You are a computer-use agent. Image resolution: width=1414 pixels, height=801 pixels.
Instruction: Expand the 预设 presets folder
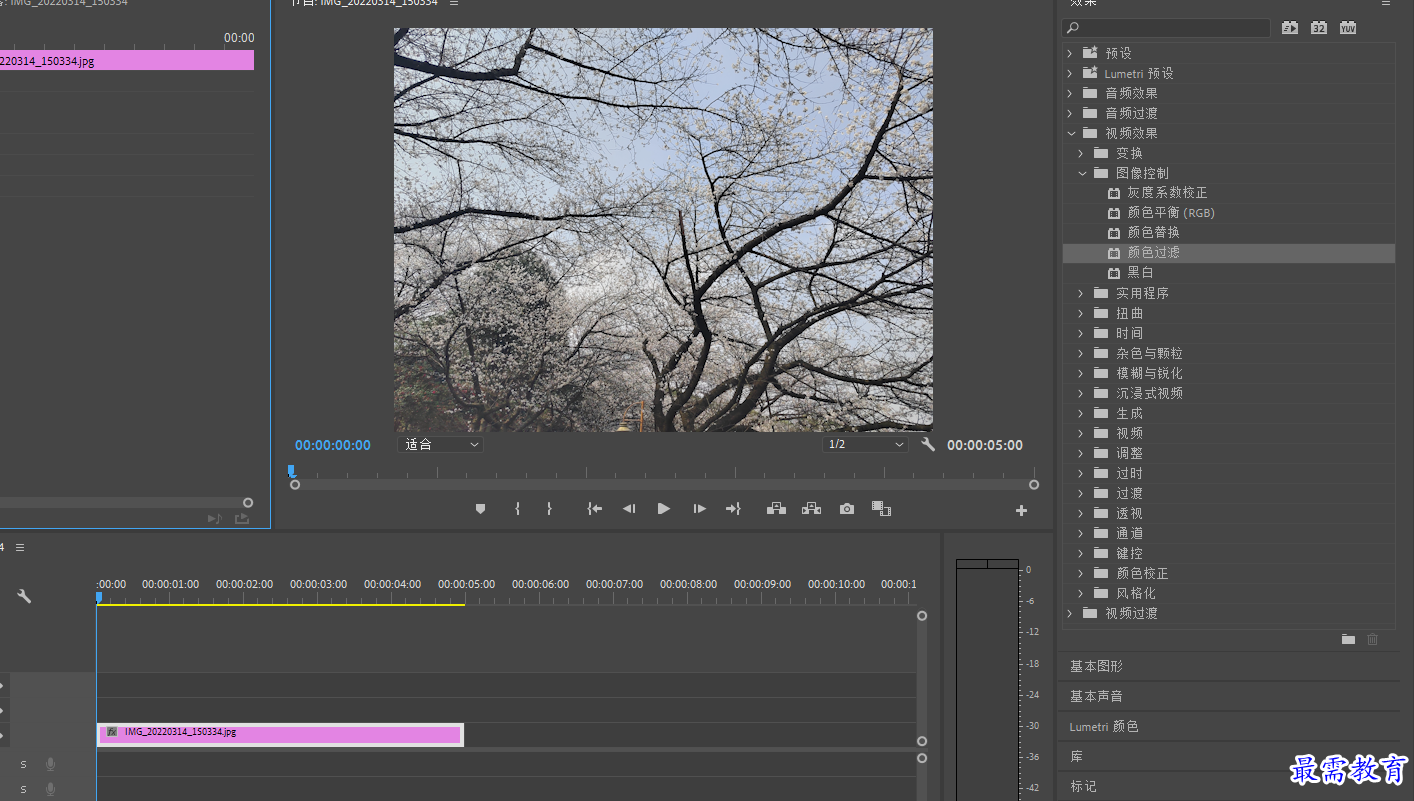click(1069, 53)
